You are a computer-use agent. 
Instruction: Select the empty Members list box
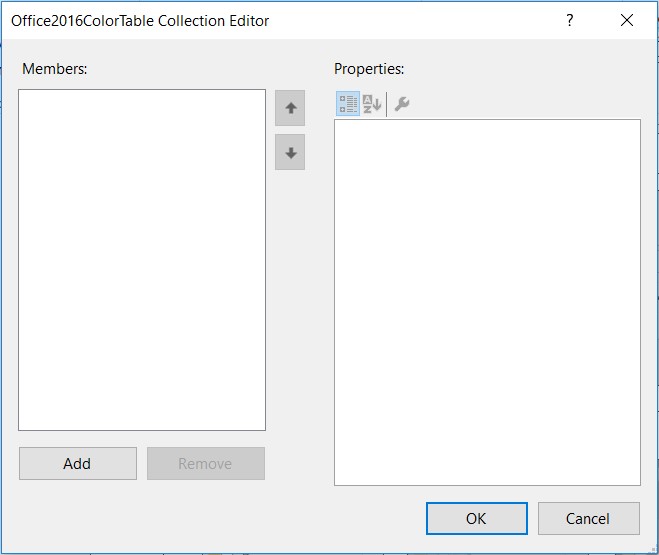tap(142, 260)
